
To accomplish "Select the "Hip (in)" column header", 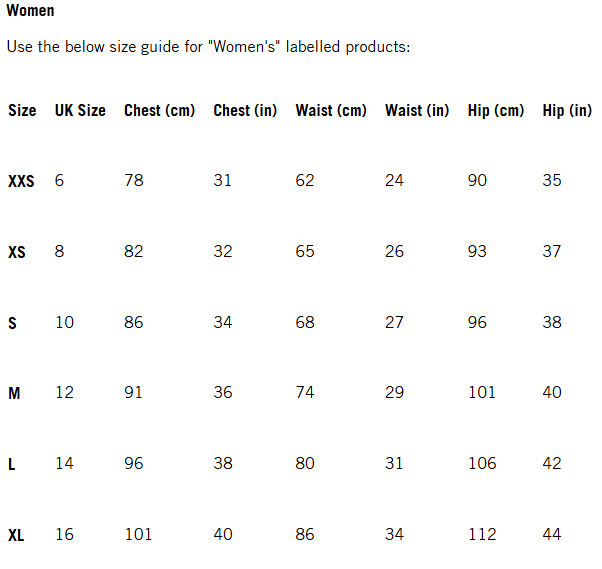I will (x=567, y=110).
